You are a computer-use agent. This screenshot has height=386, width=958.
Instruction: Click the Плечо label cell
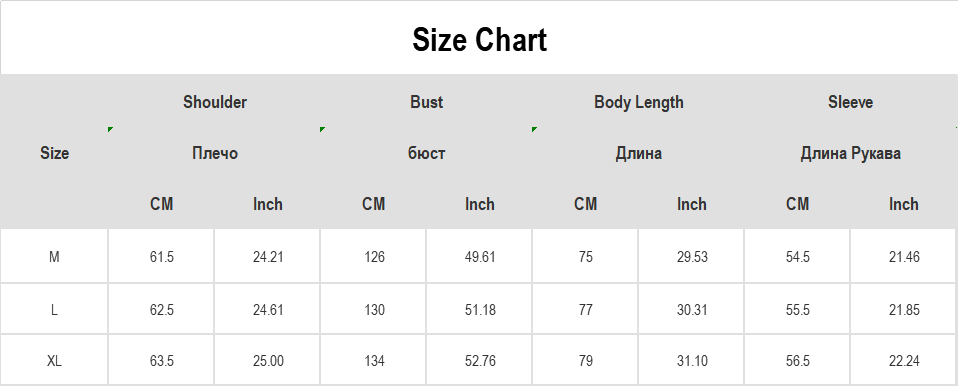pyautogui.click(x=214, y=153)
